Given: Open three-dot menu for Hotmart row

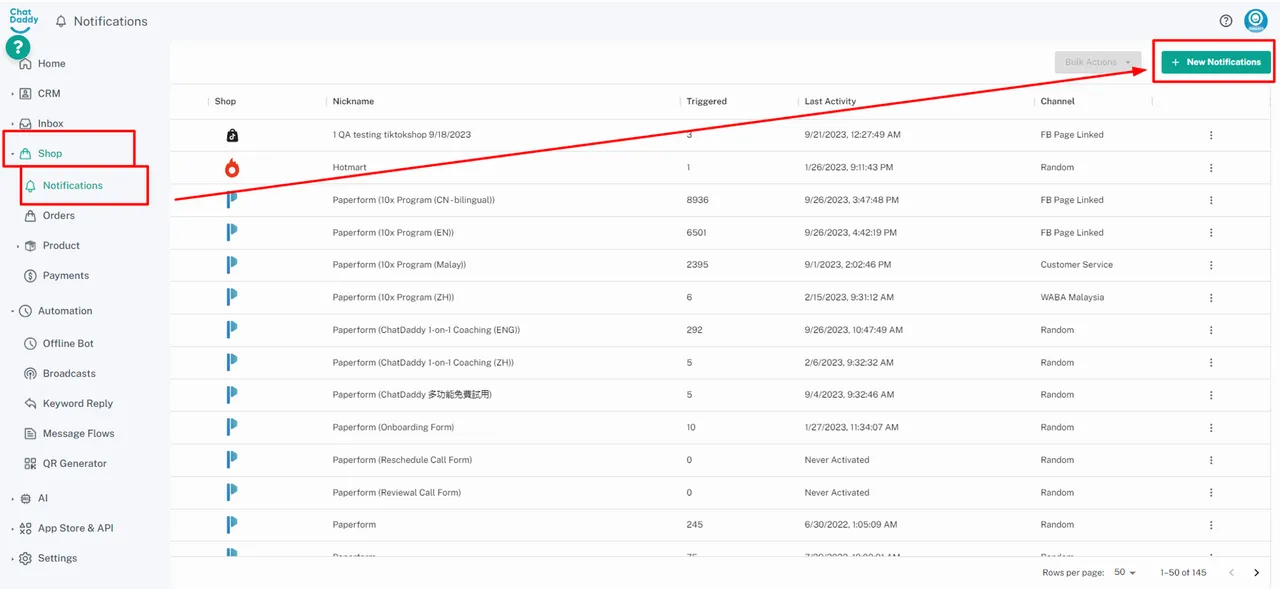Looking at the screenshot, I should 1211,168.
